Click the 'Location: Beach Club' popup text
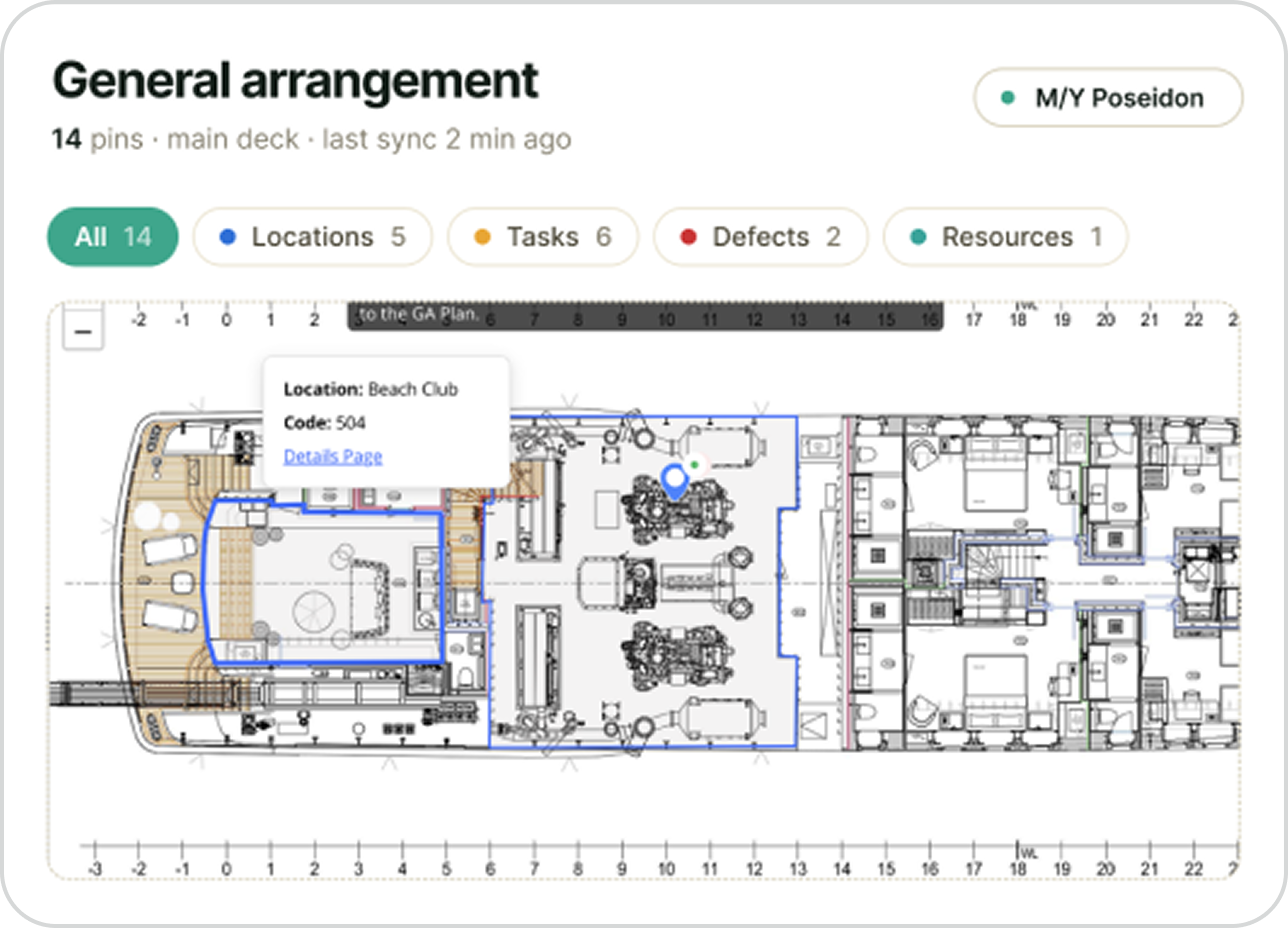 tap(371, 389)
